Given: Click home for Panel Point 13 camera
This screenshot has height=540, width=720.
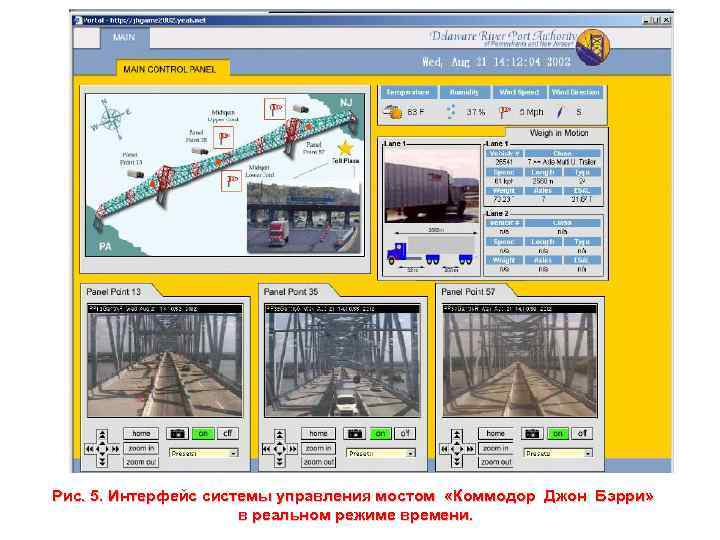Looking at the screenshot, I should tap(141, 433).
